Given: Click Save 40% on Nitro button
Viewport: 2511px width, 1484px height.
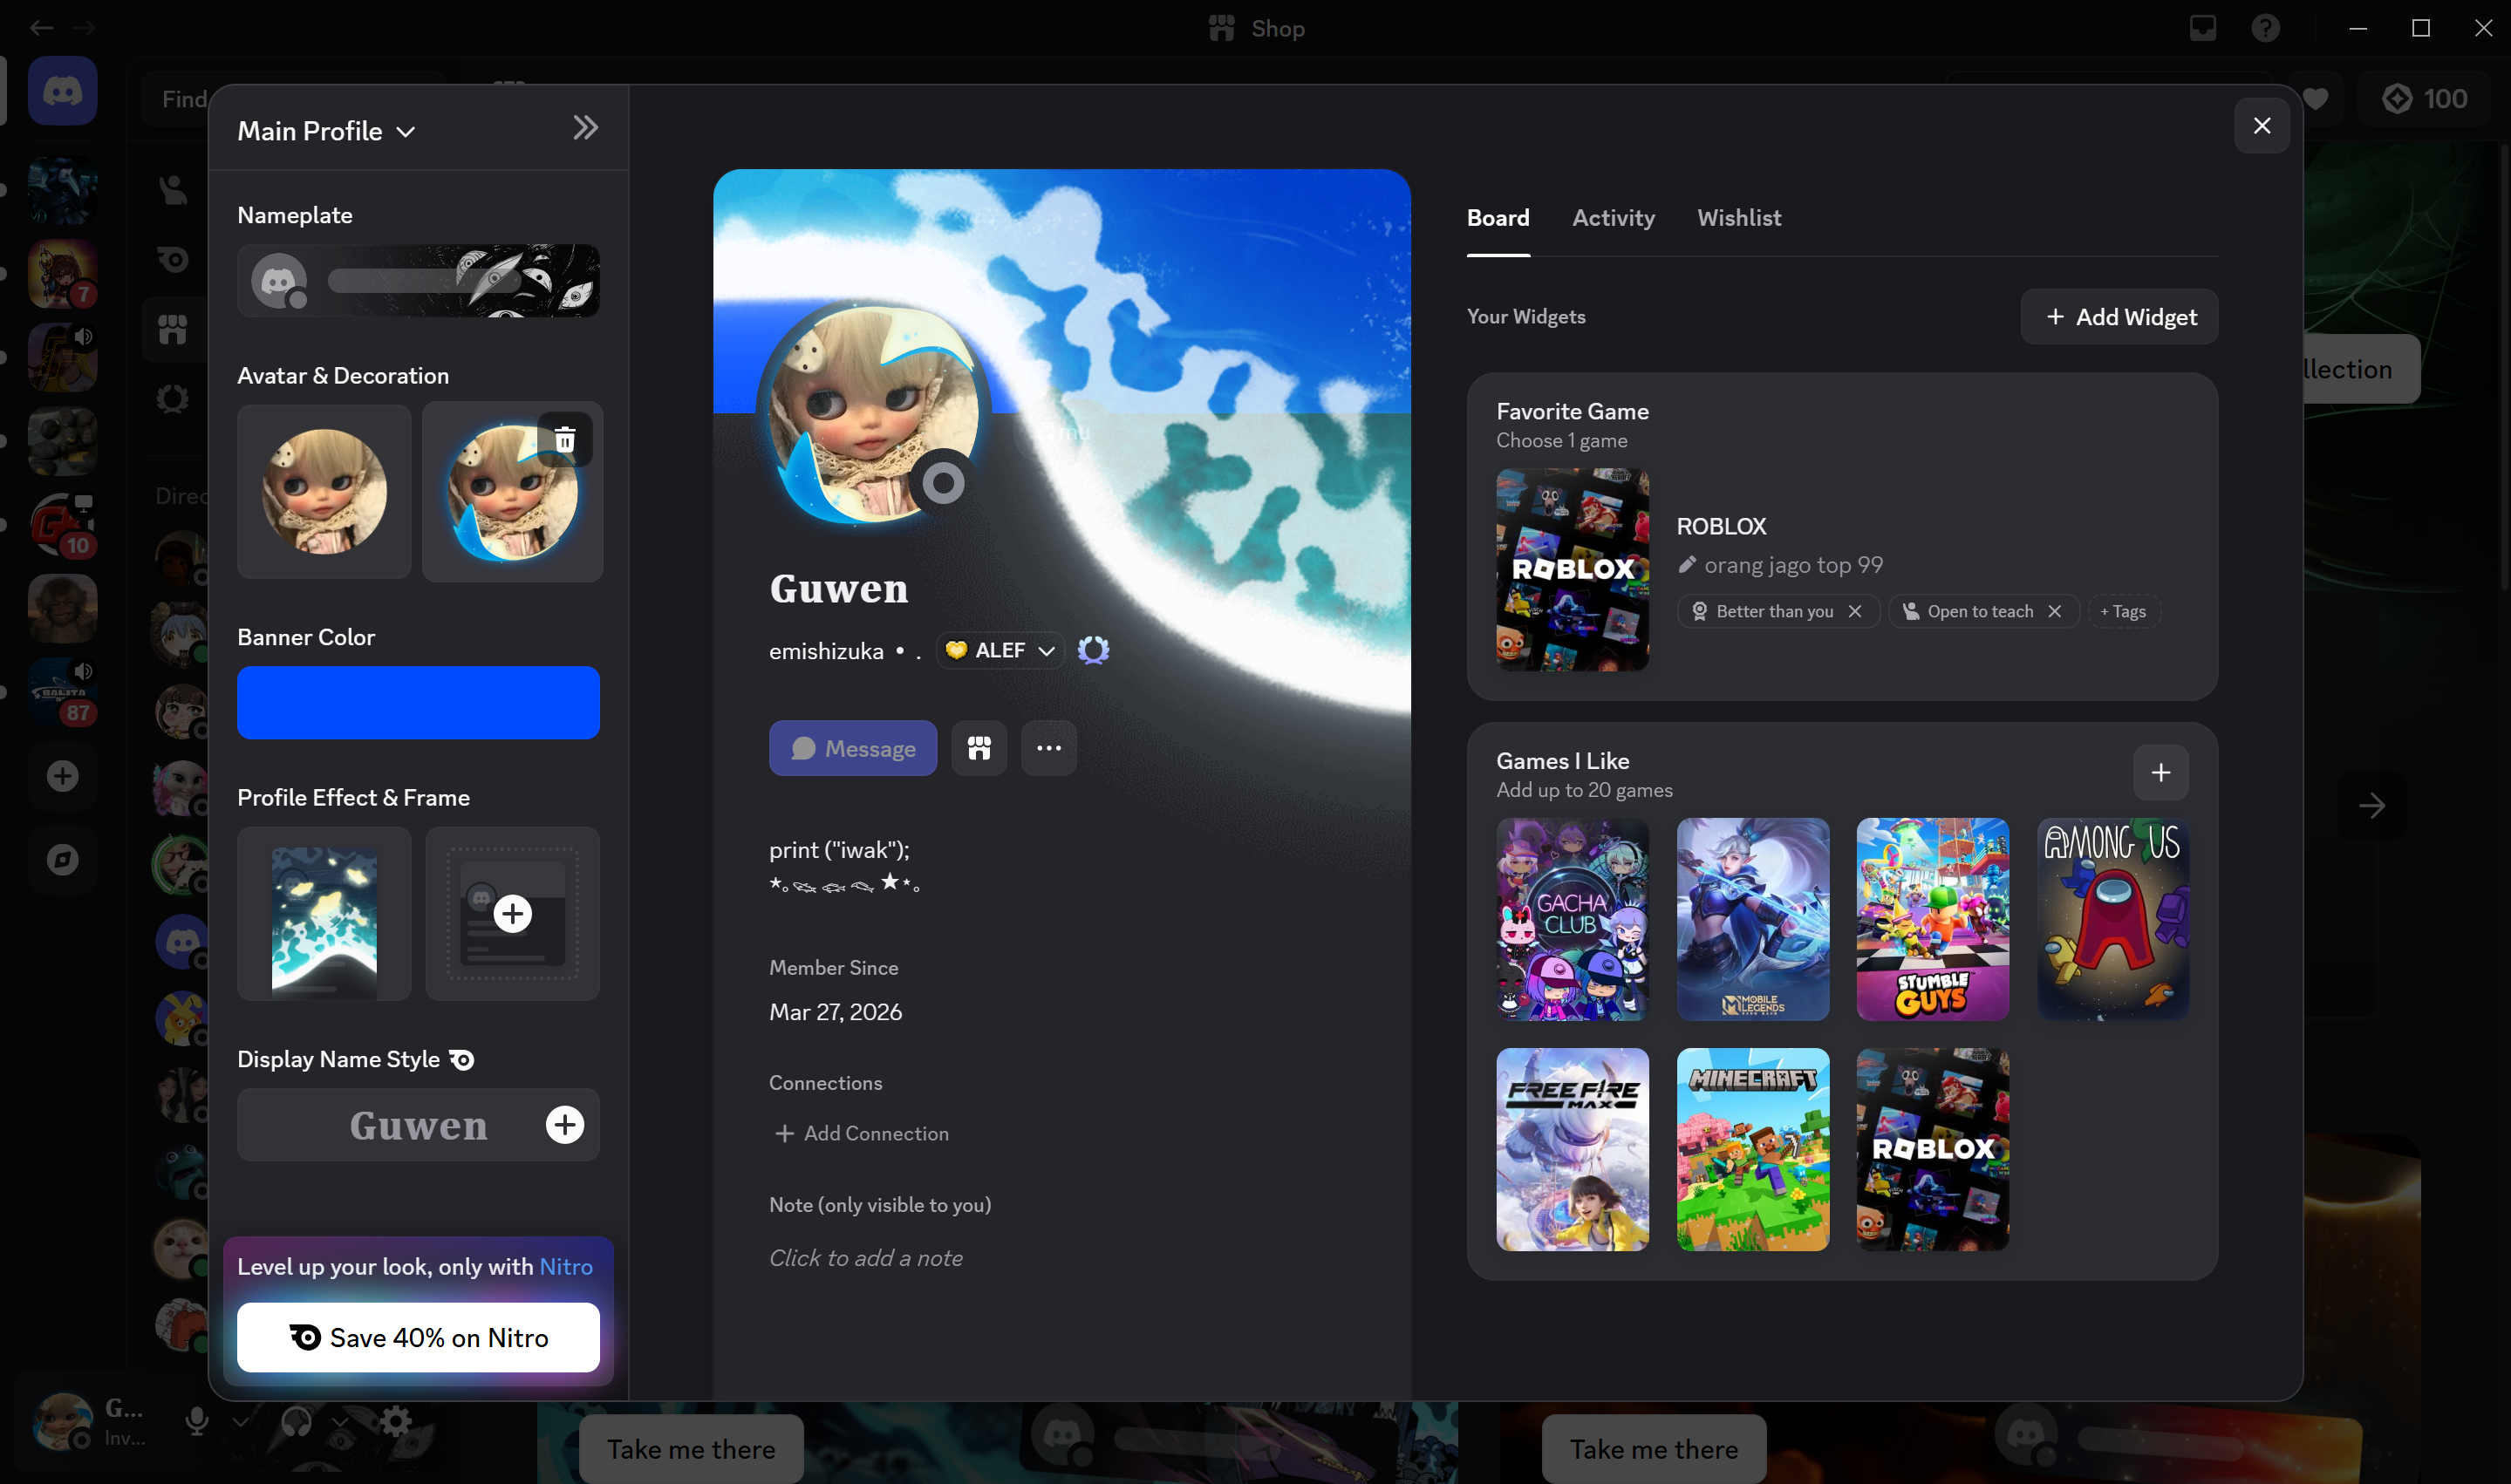Looking at the screenshot, I should (418, 1338).
